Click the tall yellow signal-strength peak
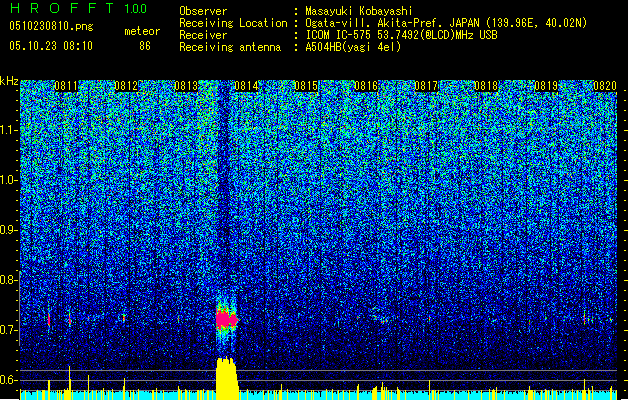Viewport: 629px width, 400px height. 227,378
